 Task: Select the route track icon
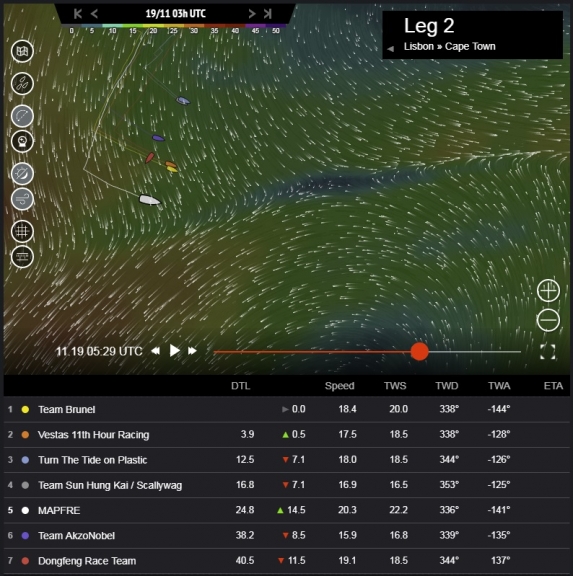[x=22, y=116]
